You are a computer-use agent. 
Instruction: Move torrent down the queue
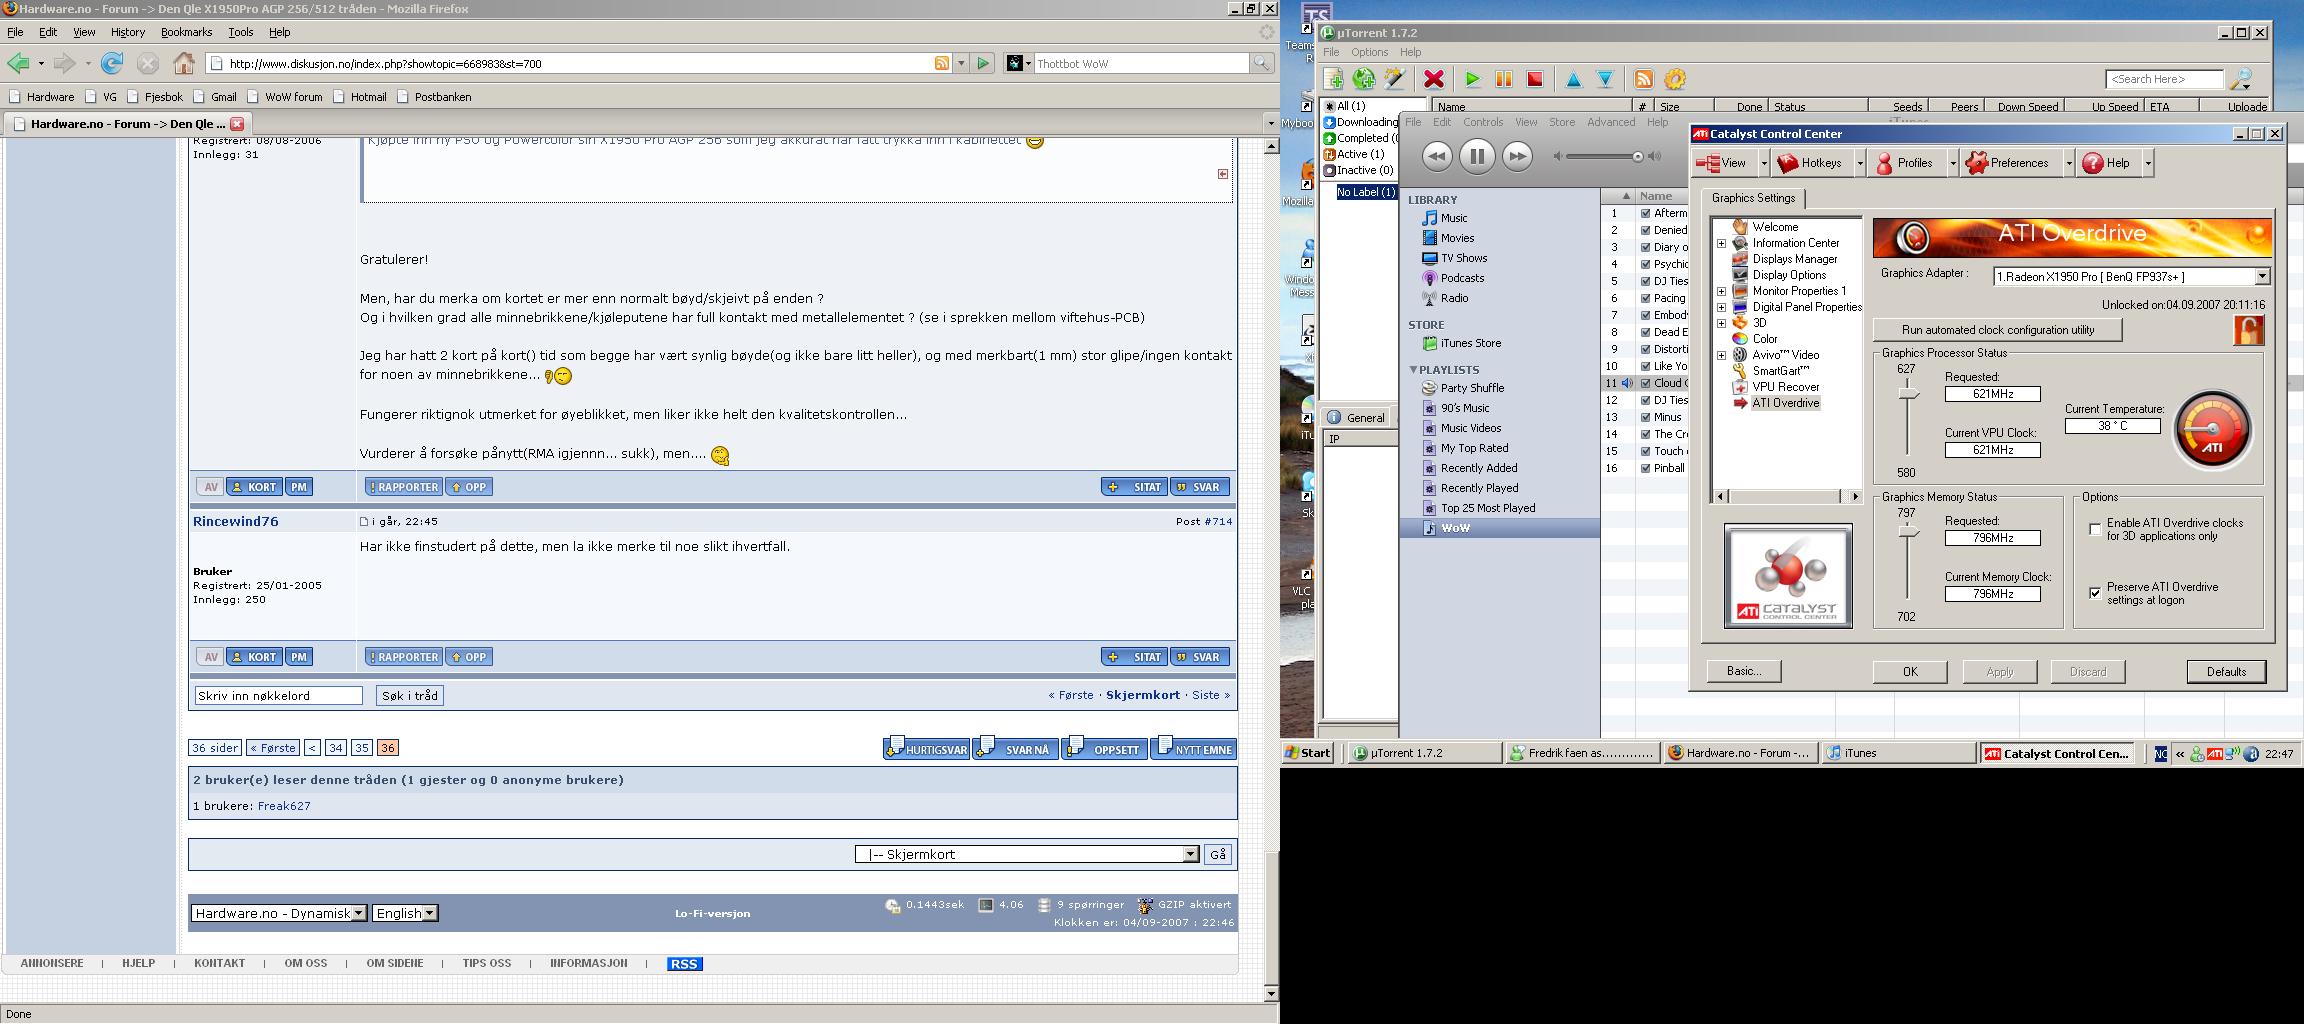[1605, 79]
